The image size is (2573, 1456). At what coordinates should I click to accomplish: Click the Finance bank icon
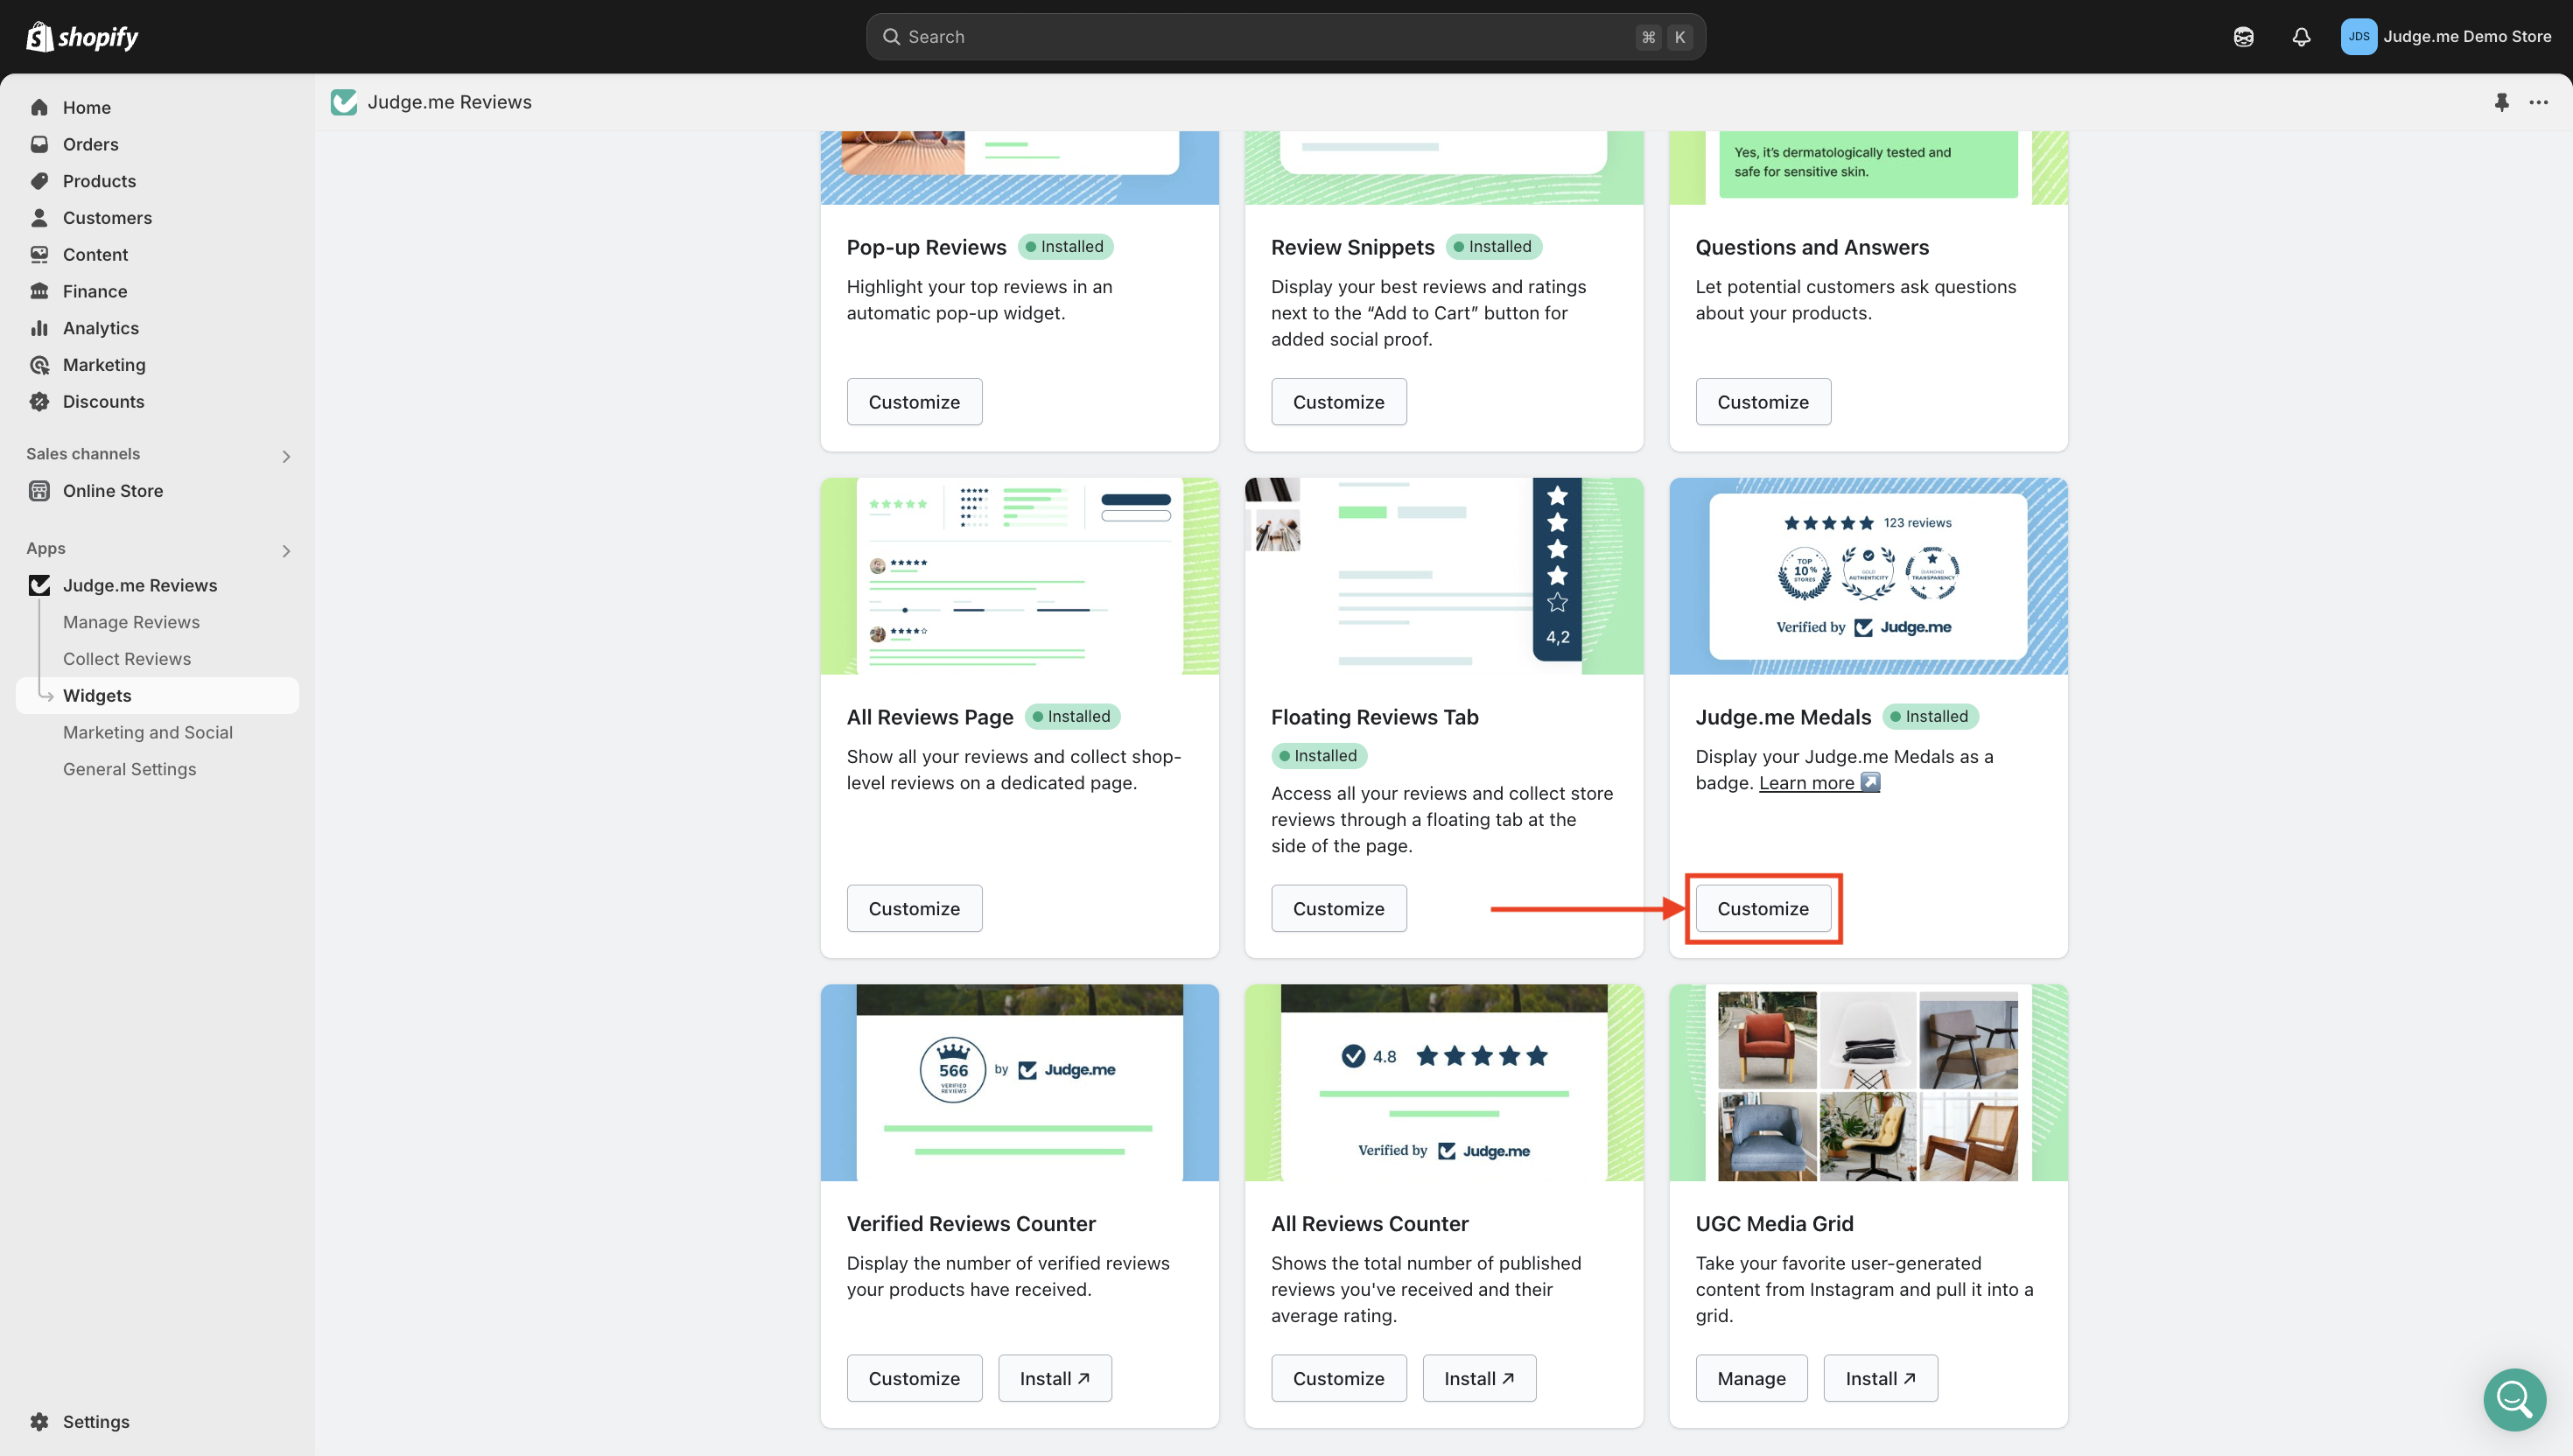click(39, 291)
